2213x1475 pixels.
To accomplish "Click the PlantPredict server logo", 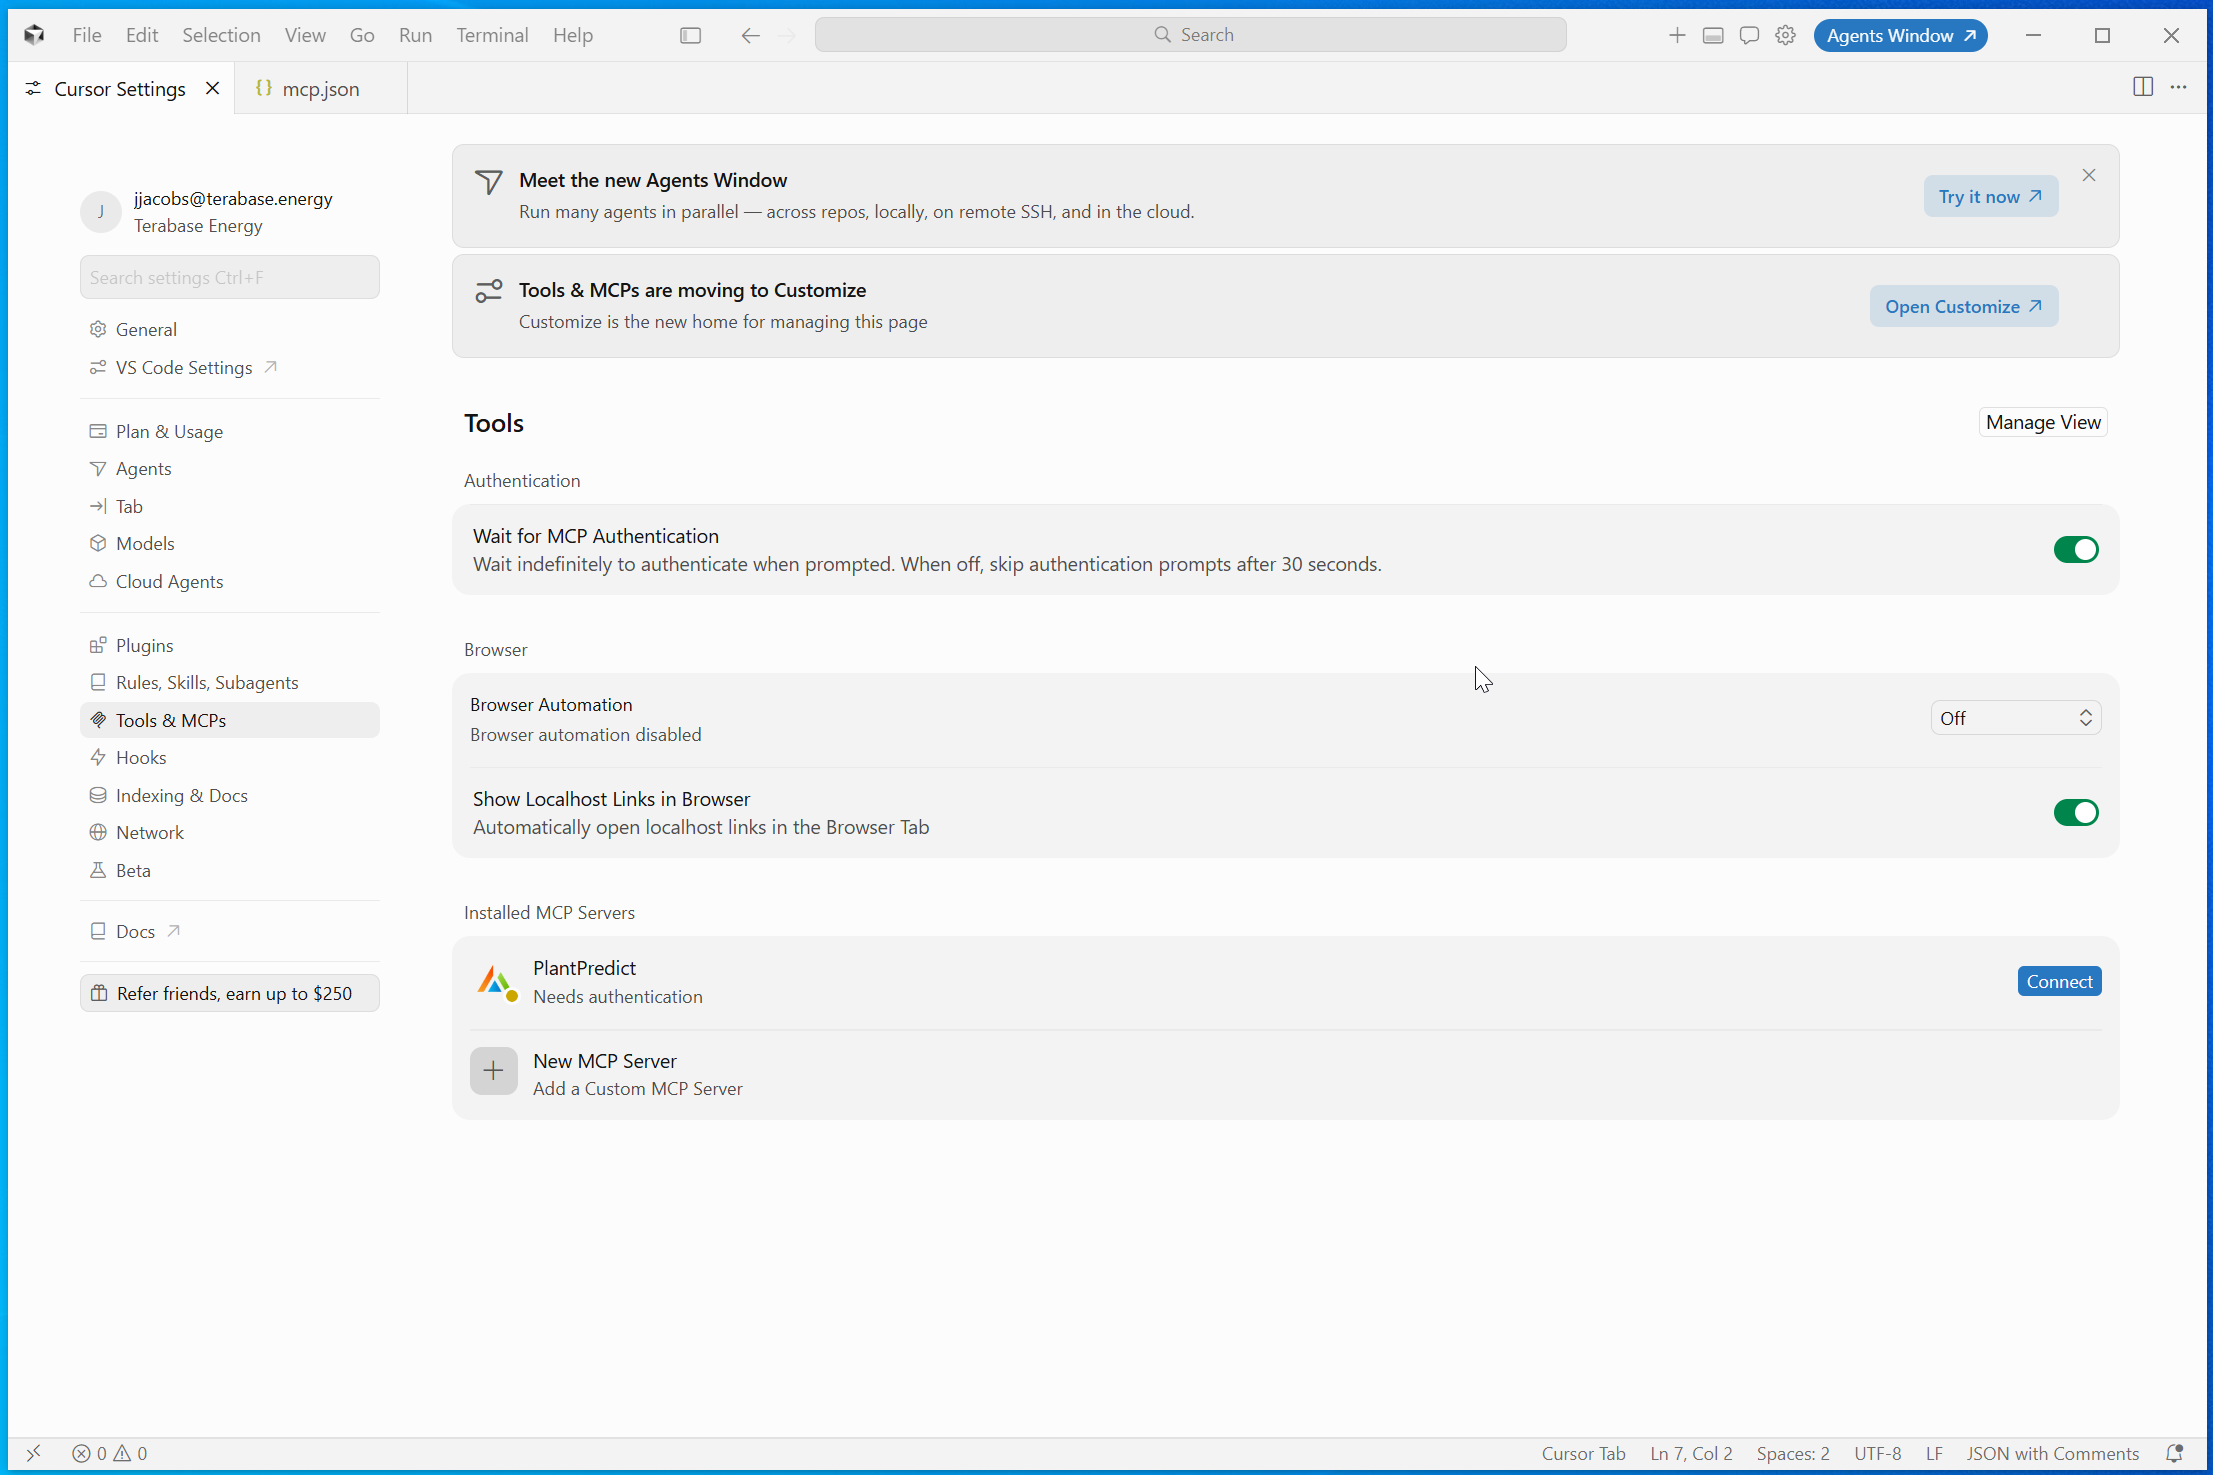I will (x=497, y=982).
